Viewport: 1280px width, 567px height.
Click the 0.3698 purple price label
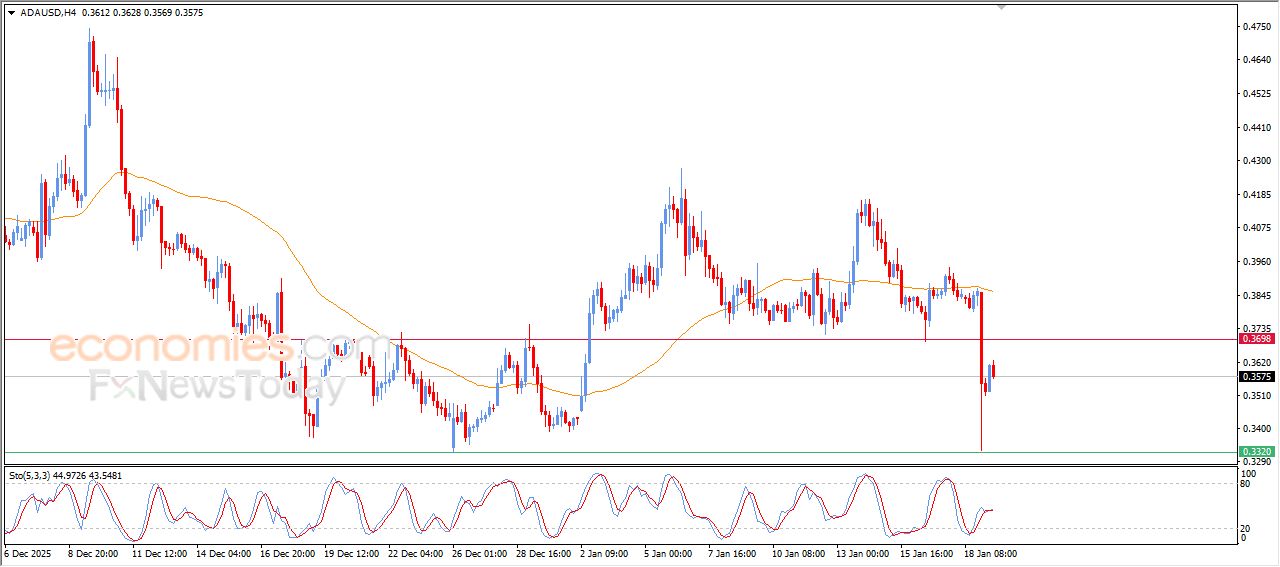[1256, 340]
